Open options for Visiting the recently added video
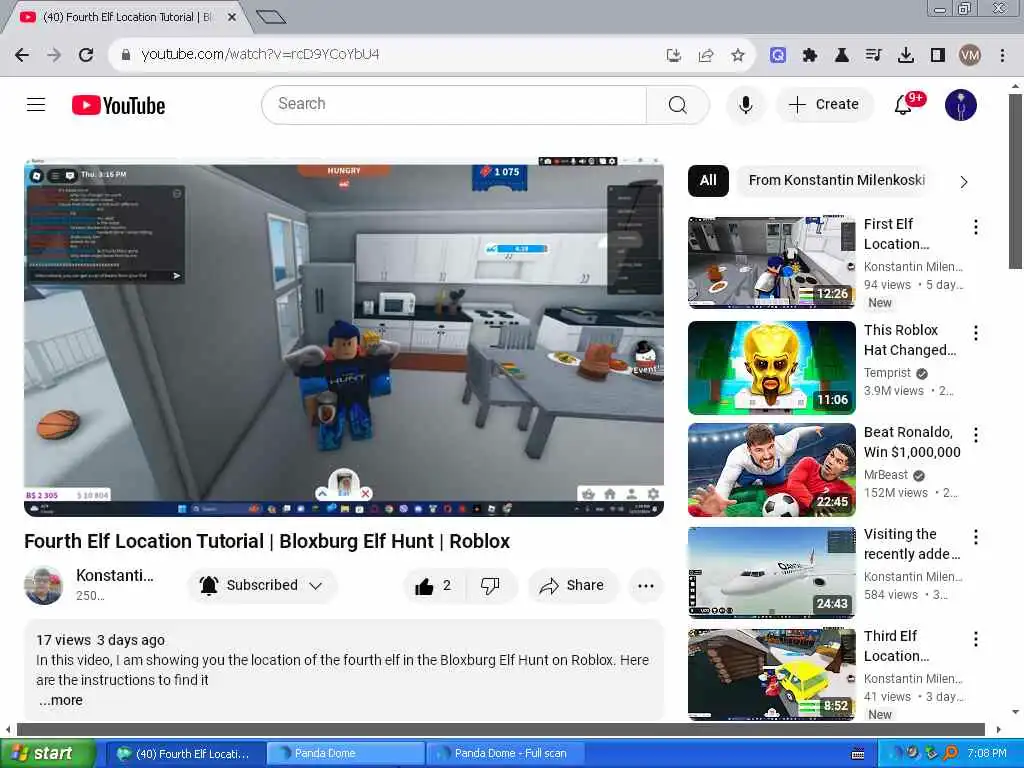This screenshot has height=768, width=1024. (976, 537)
